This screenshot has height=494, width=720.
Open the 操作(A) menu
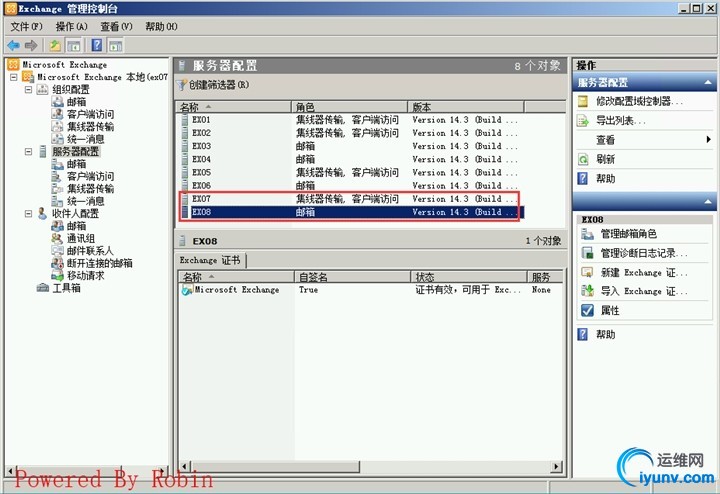point(71,27)
